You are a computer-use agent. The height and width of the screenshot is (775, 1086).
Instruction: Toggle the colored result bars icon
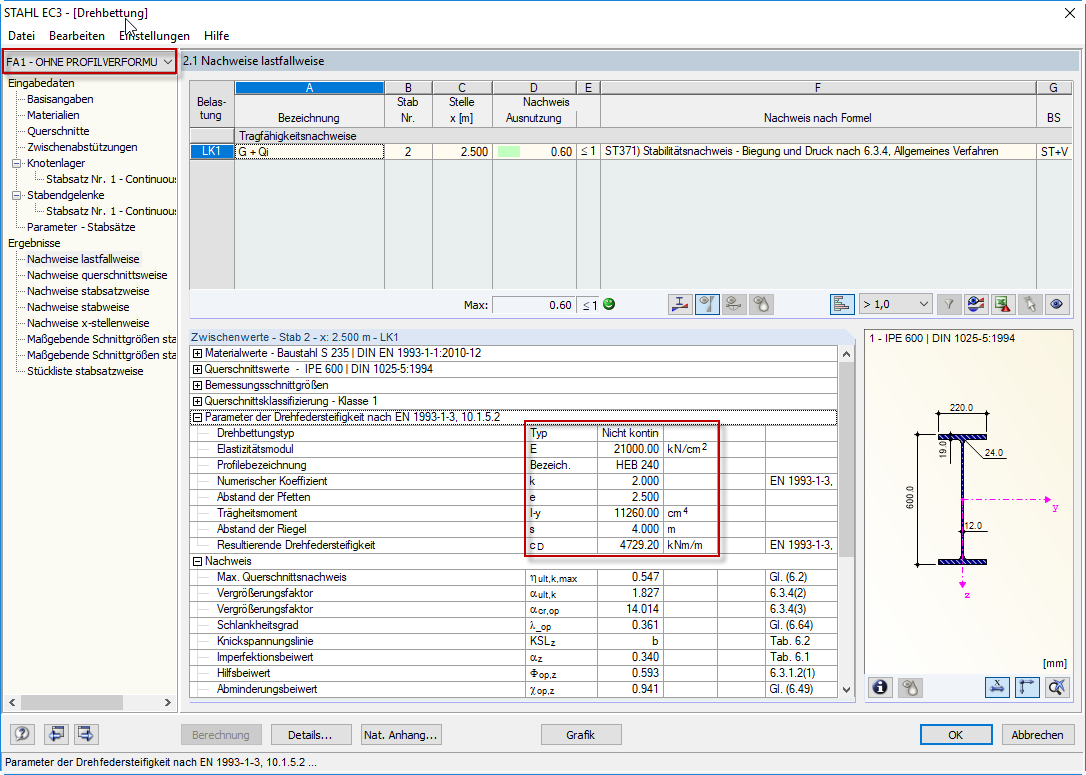click(842, 305)
